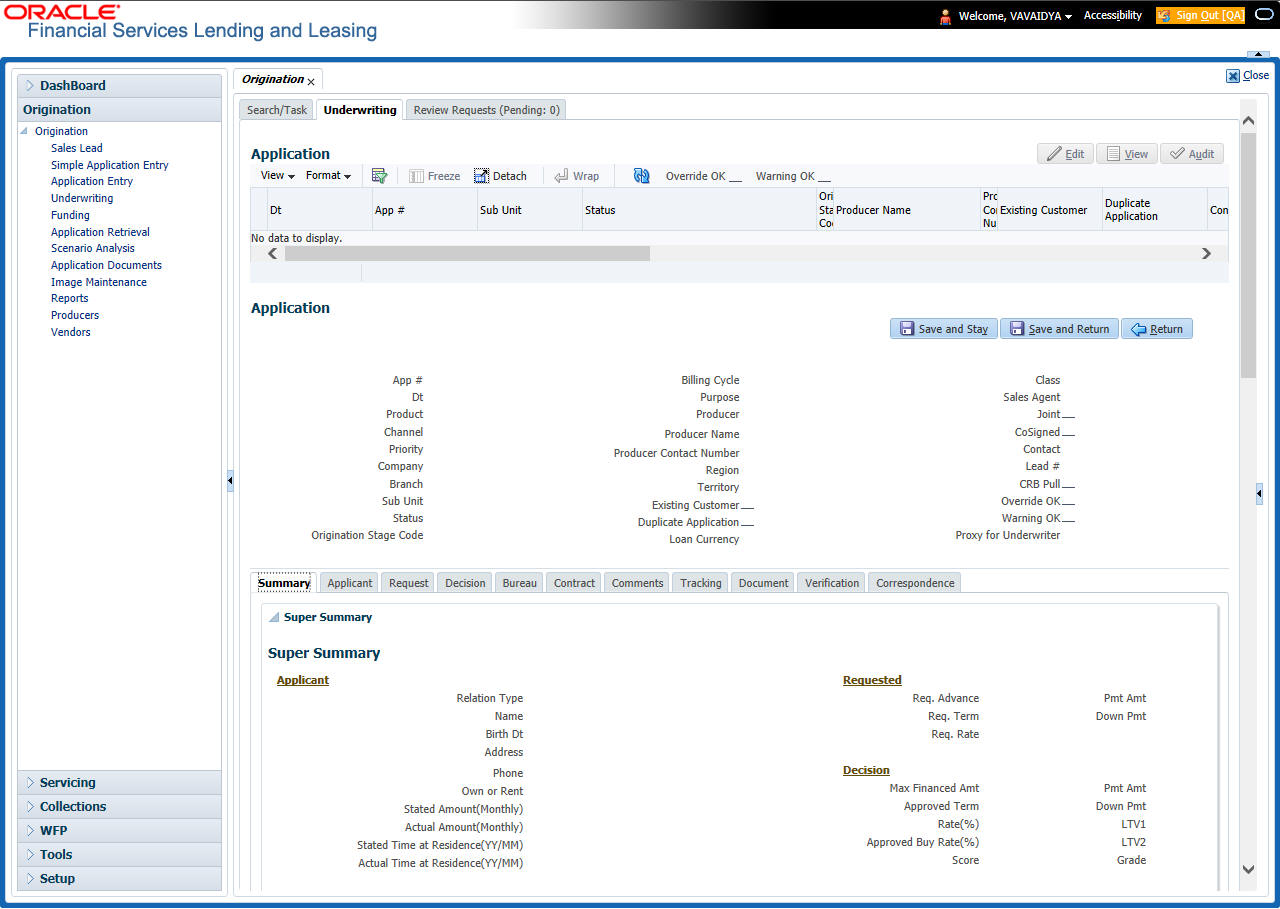Click the table's horizontal scrollbar thumb
Image resolution: width=1280 pixels, height=909 pixels.
467,254
